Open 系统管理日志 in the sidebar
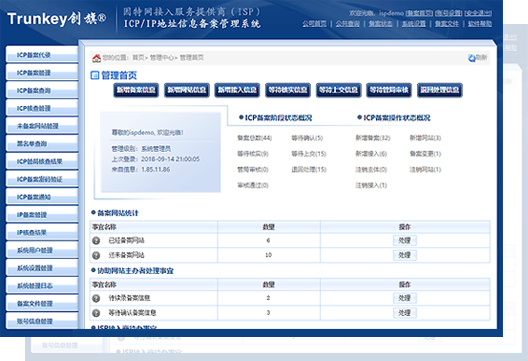 [42, 286]
